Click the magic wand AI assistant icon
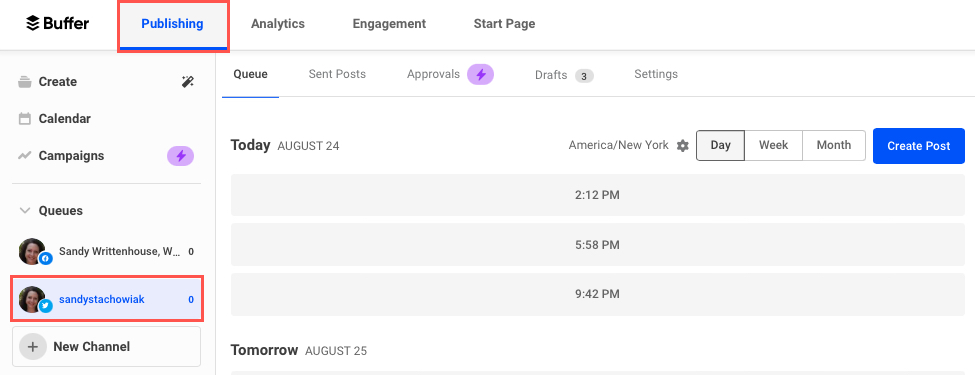Viewport: 975px width, 375px height. (x=187, y=82)
